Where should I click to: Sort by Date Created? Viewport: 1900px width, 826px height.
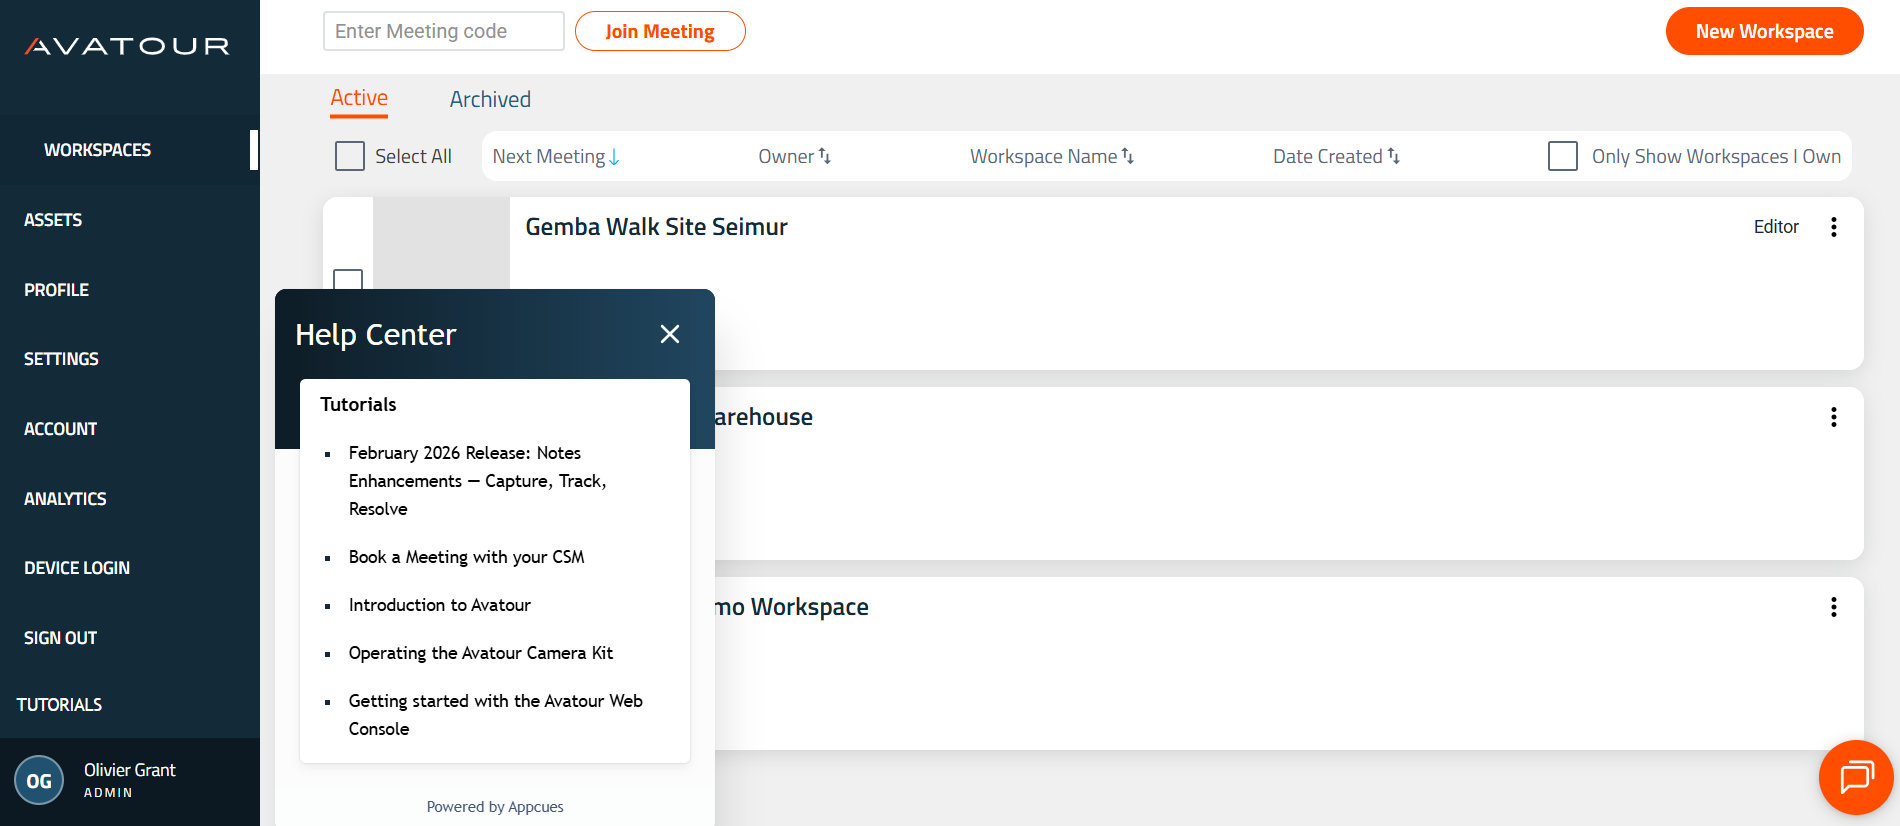tap(1336, 157)
